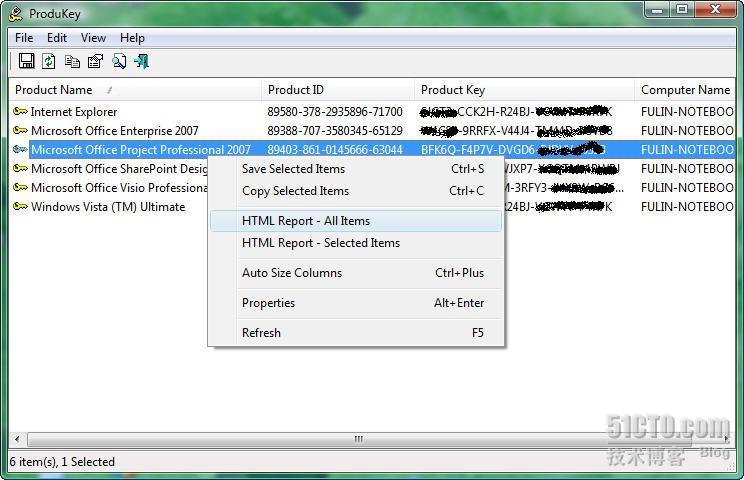Open the File menu

tap(24, 38)
